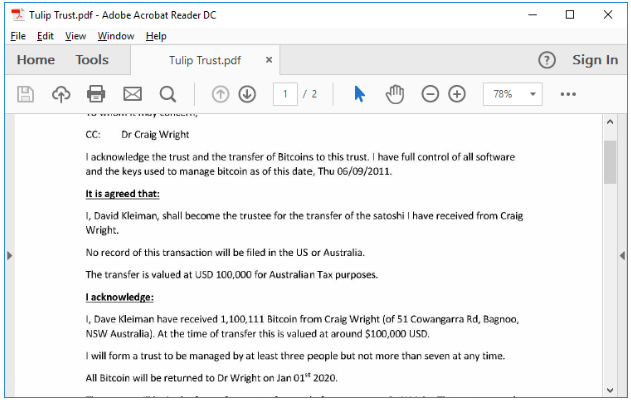Click the 'It is agreed that:' heading

(x=122, y=194)
